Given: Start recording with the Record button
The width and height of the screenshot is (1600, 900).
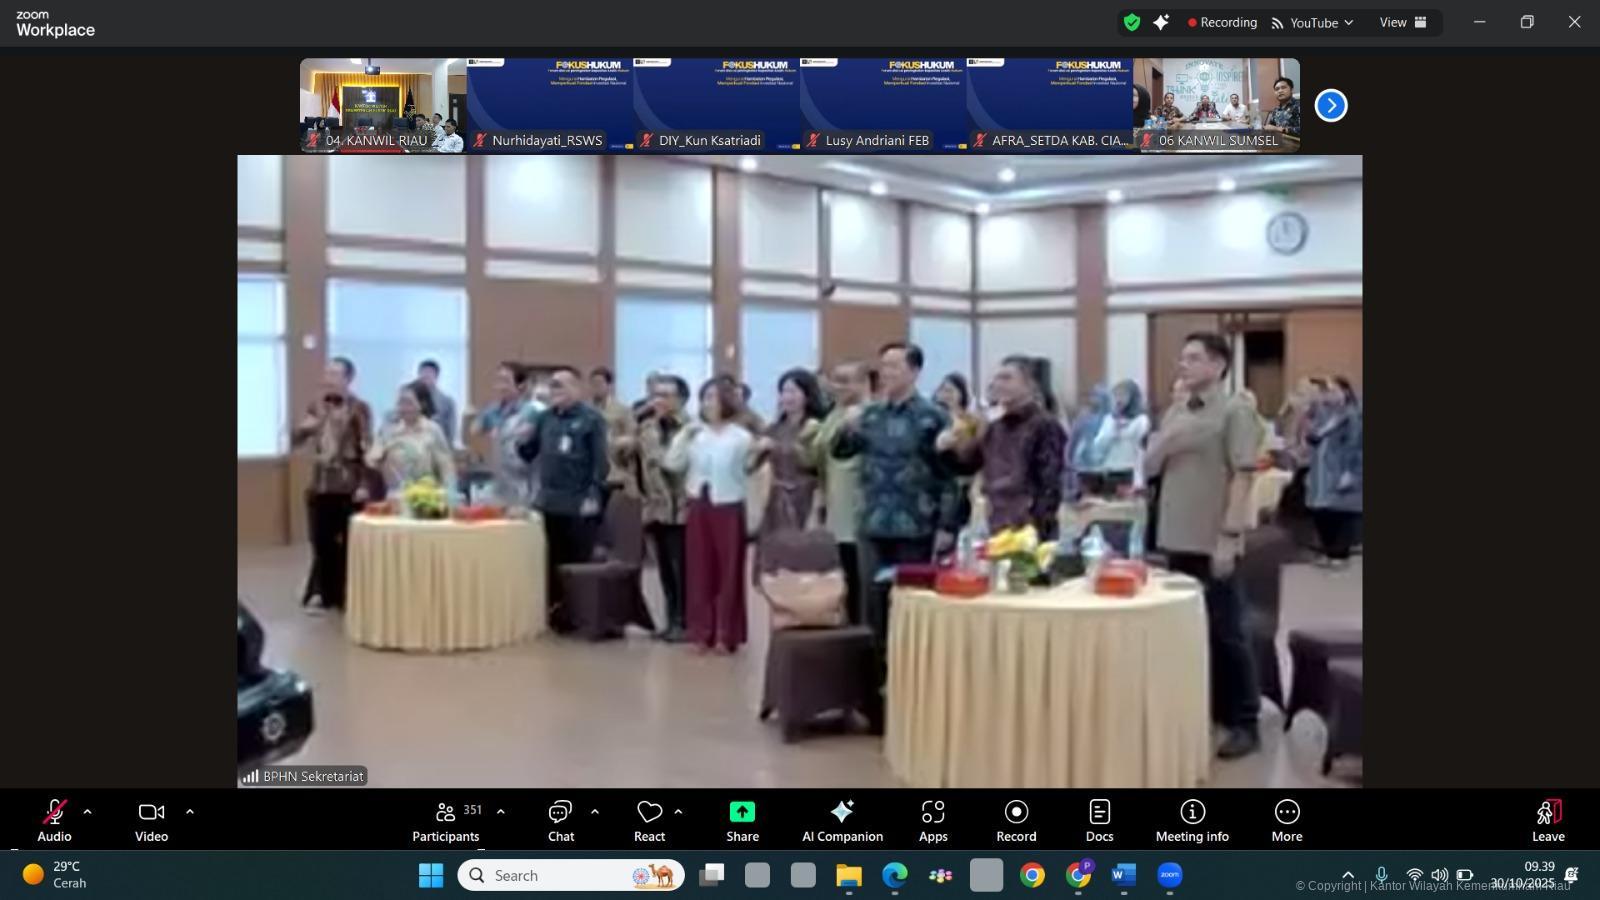Looking at the screenshot, I should click(x=1016, y=820).
